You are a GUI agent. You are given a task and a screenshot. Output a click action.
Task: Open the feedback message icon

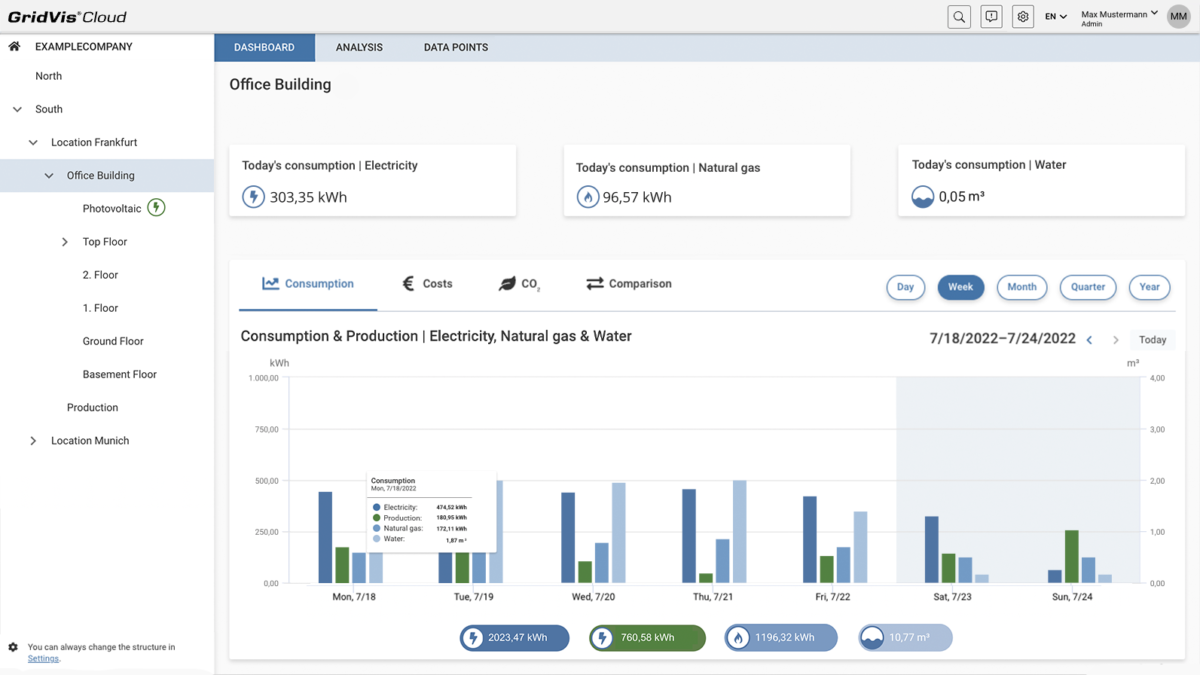click(991, 17)
